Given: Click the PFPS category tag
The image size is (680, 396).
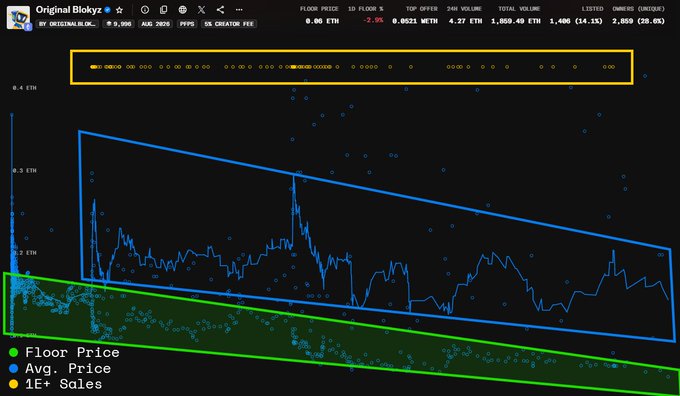Looking at the screenshot, I should 187,24.
